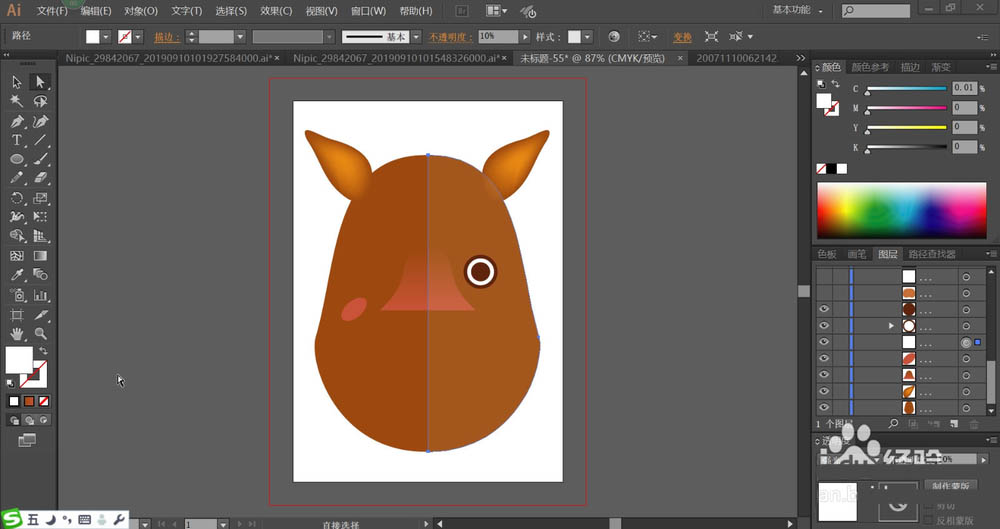Select the Eyedropper tool

point(17,275)
